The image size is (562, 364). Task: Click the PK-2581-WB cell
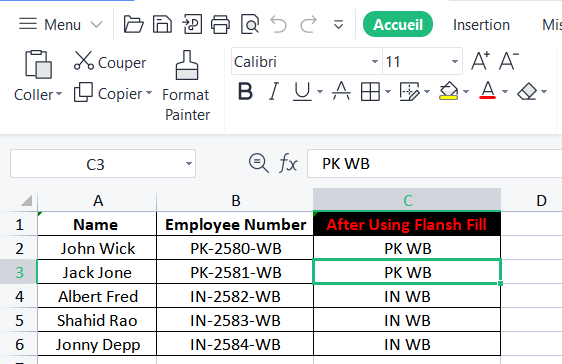click(x=235, y=272)
